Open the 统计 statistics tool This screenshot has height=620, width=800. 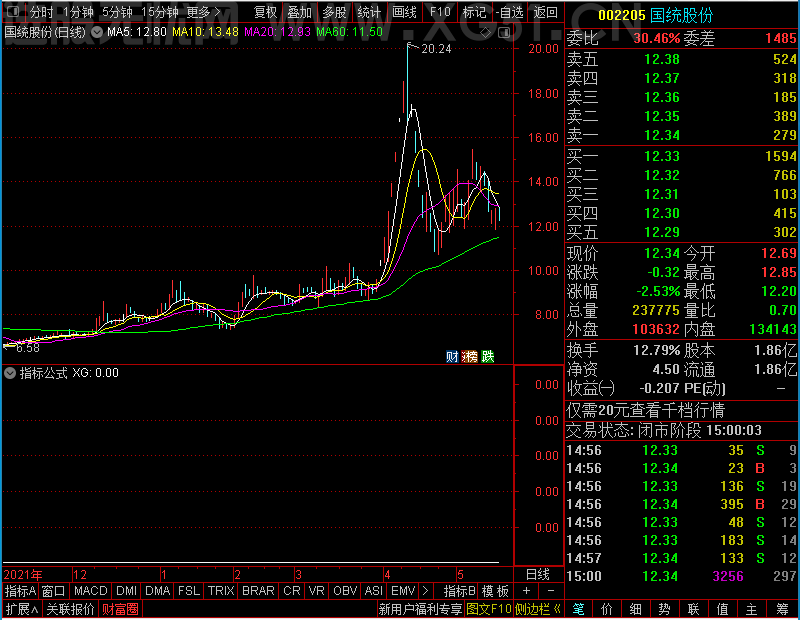point(369,12)
